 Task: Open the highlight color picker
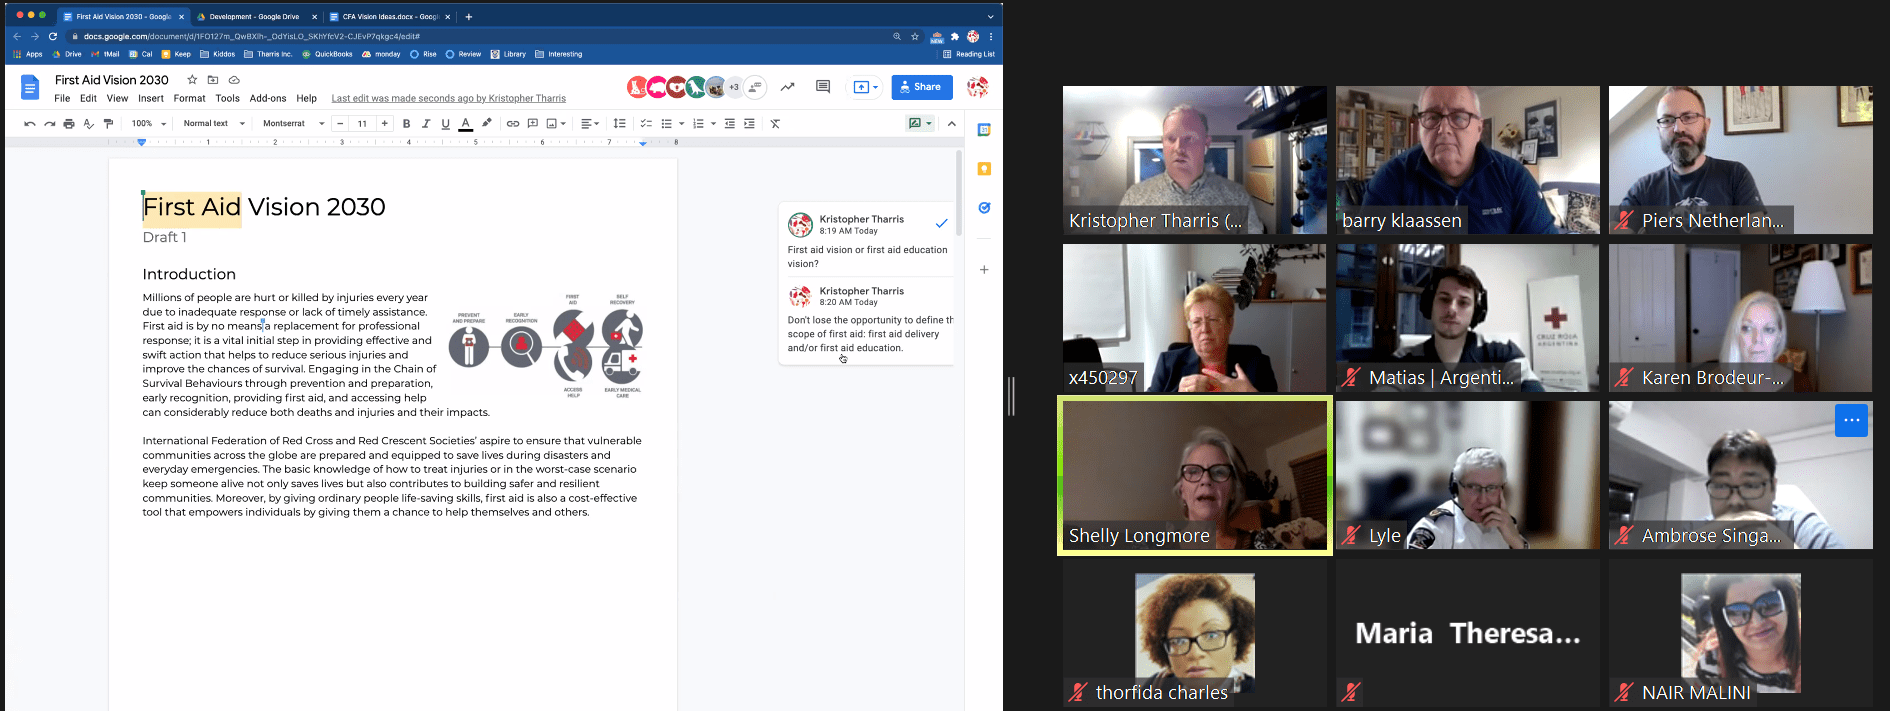pyautogui.click(x=487, y=124)
